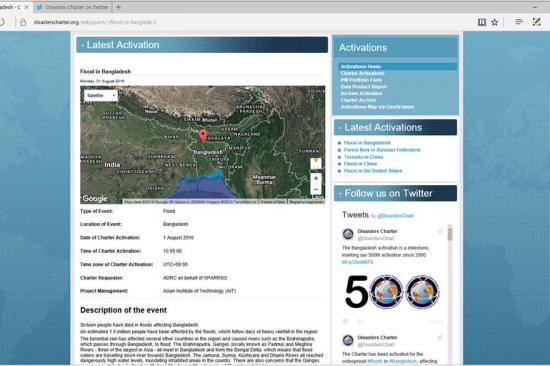
Task: Make a Web Note with pen icon
Action: [536, 22]
